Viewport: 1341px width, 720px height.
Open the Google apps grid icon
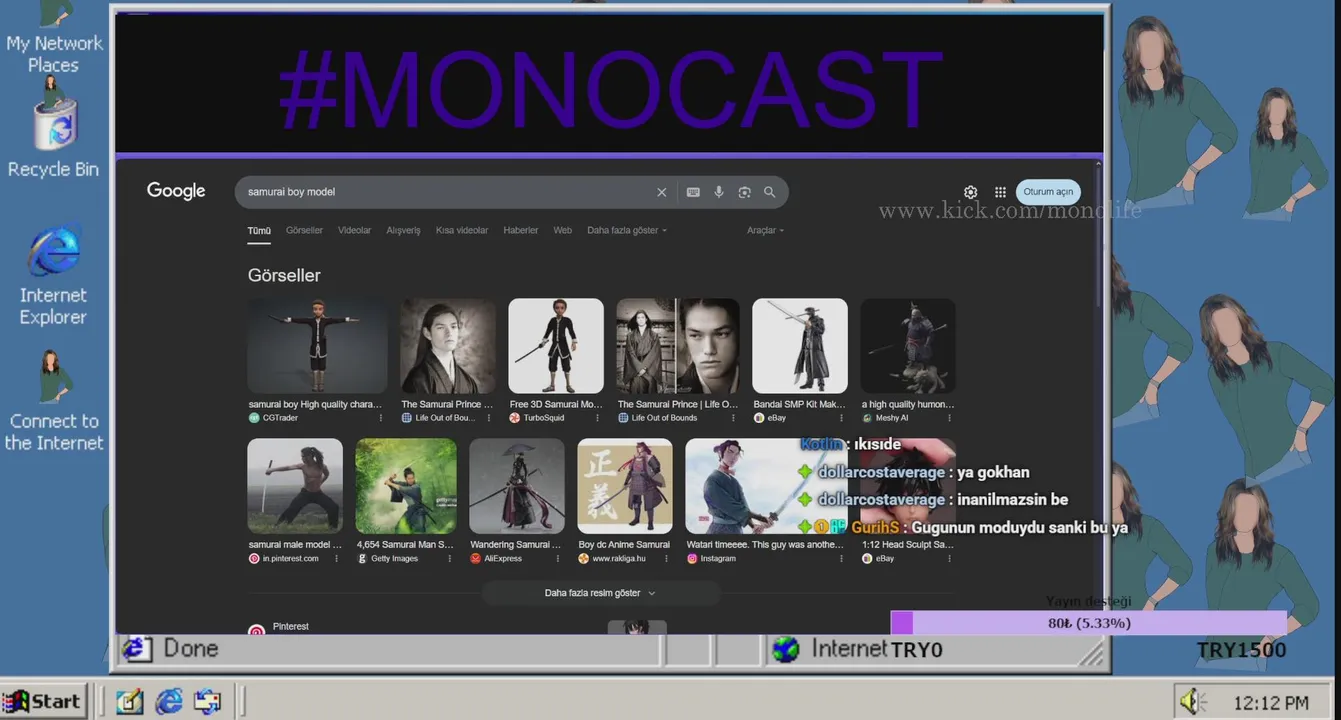click(1000, 192)
